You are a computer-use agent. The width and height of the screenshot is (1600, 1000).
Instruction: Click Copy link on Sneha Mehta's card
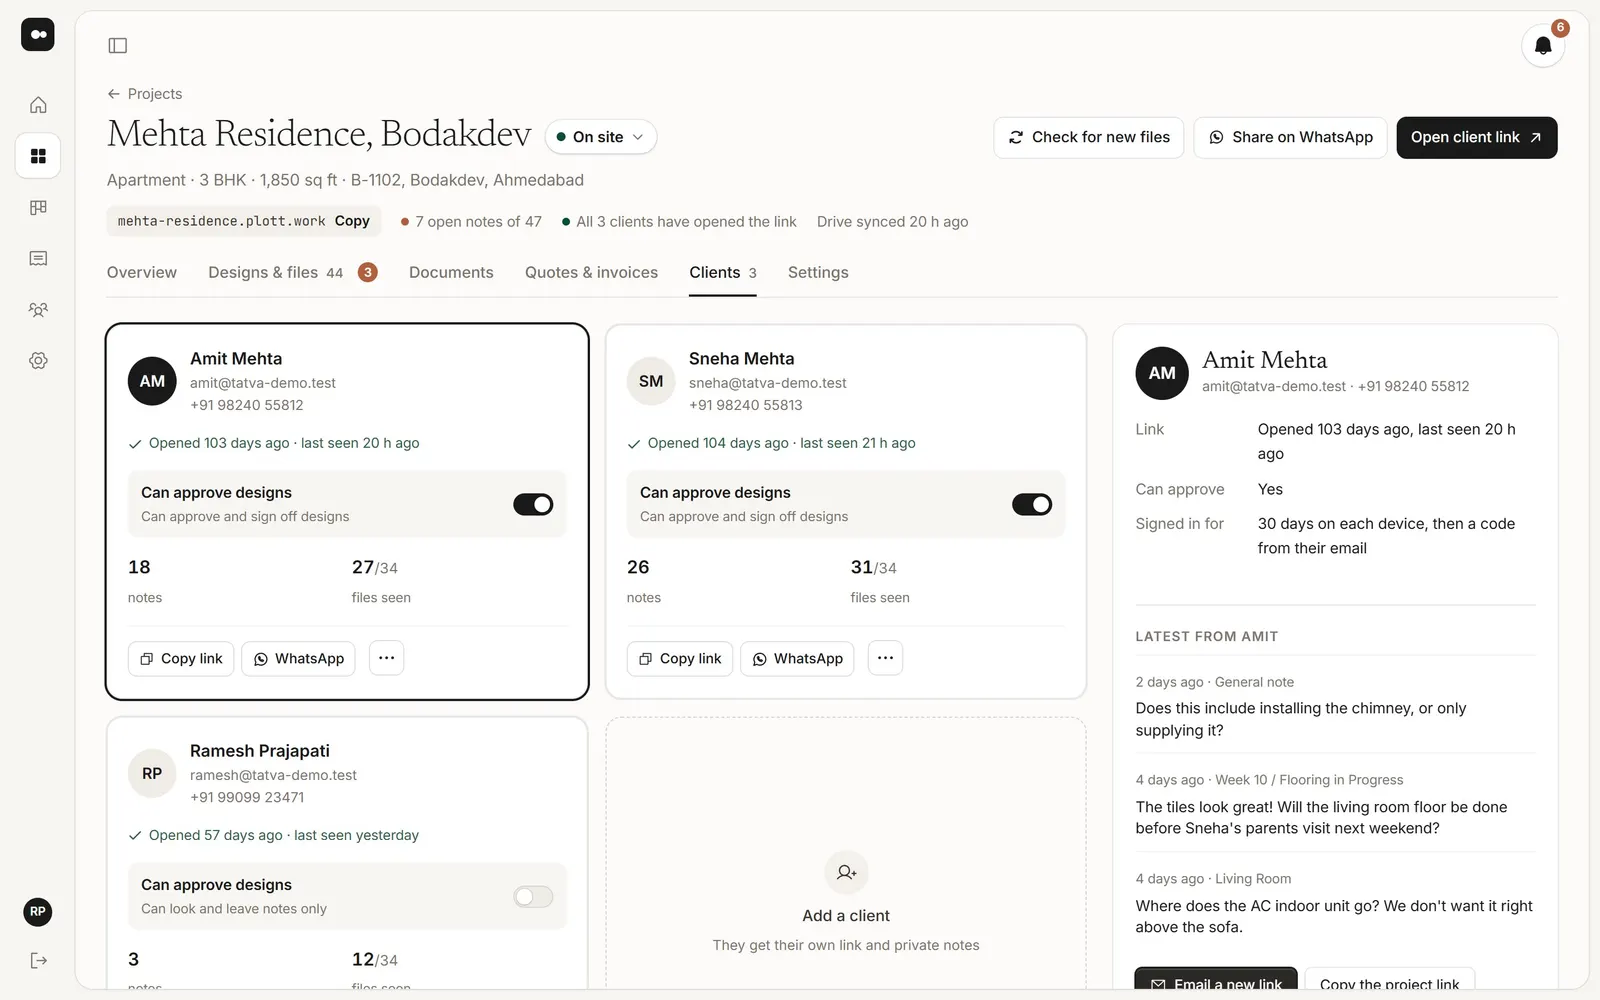[x=680, y=658]
